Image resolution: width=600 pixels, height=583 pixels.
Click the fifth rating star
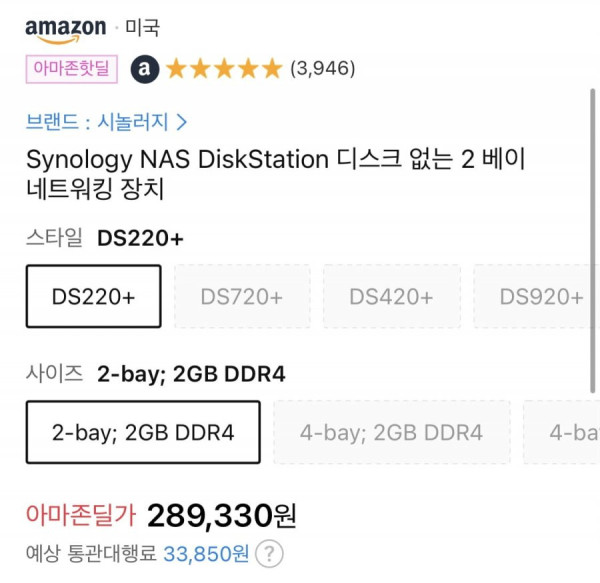pyautogui.click(x=272, y=69)
